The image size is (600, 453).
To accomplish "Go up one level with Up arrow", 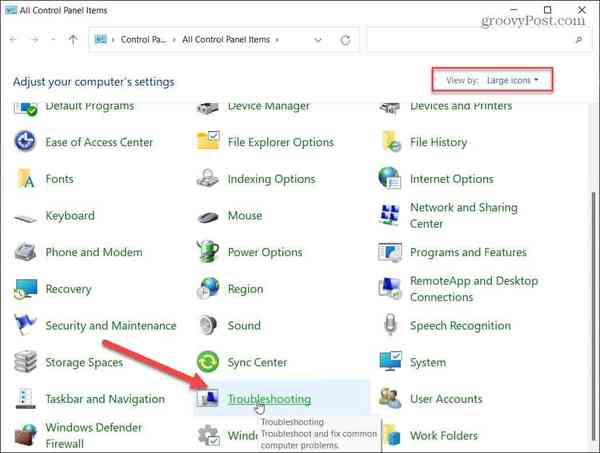I will coord(73,40).
